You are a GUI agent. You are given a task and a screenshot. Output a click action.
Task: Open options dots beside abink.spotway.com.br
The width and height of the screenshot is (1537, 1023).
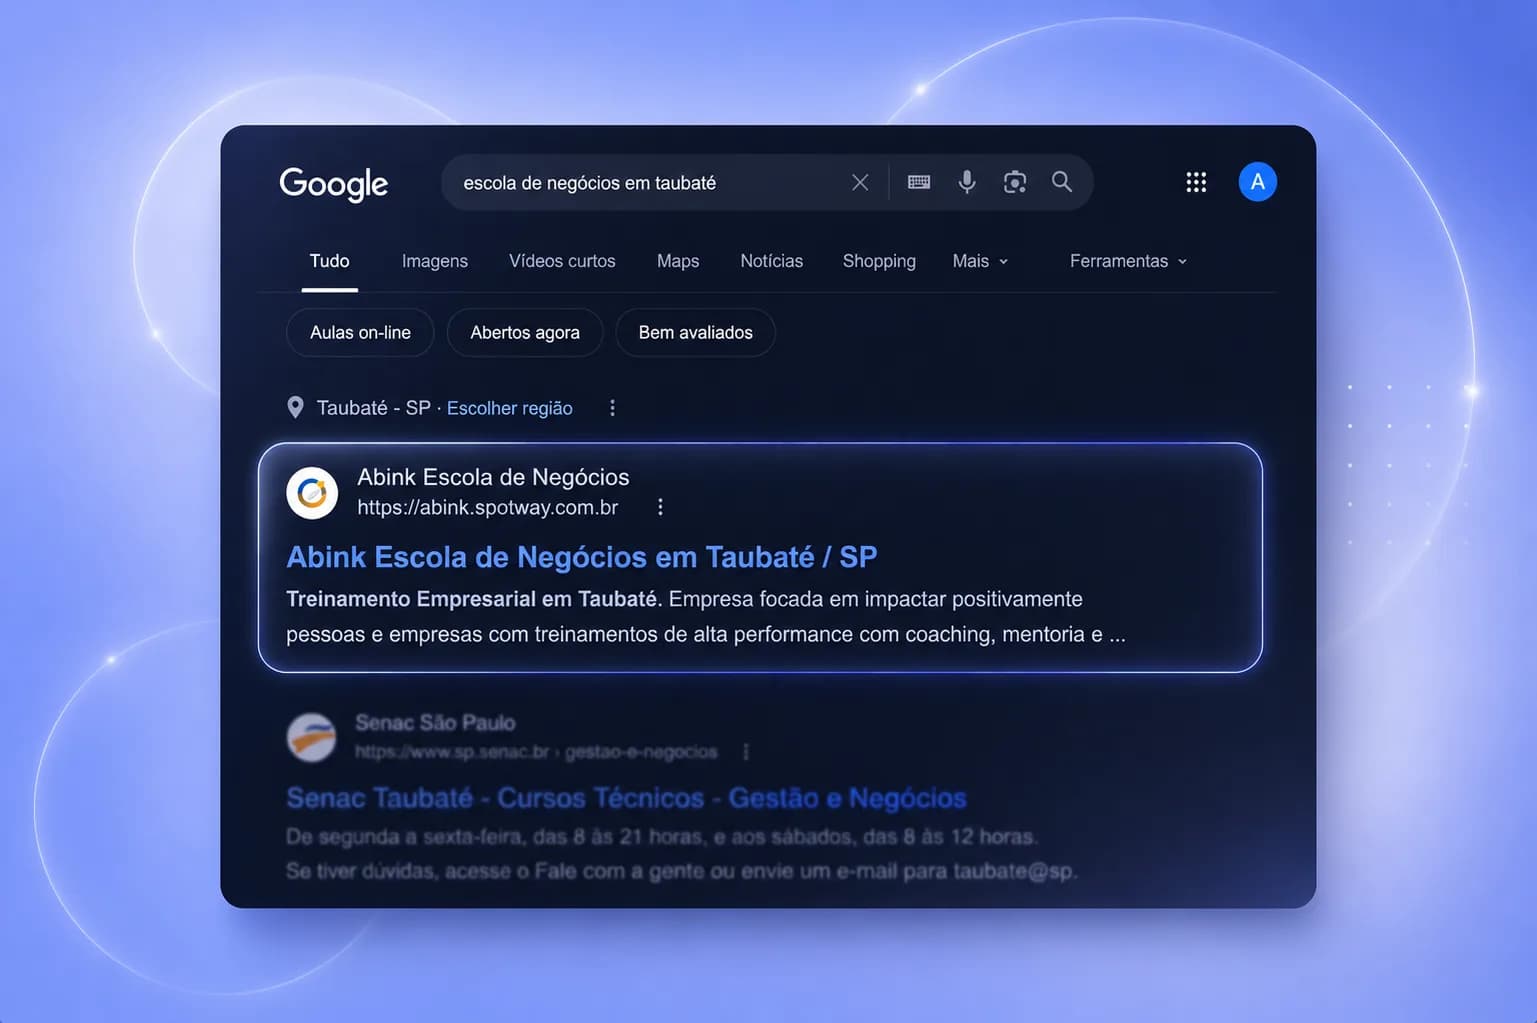pyautogui.click(x=660, y=507)
